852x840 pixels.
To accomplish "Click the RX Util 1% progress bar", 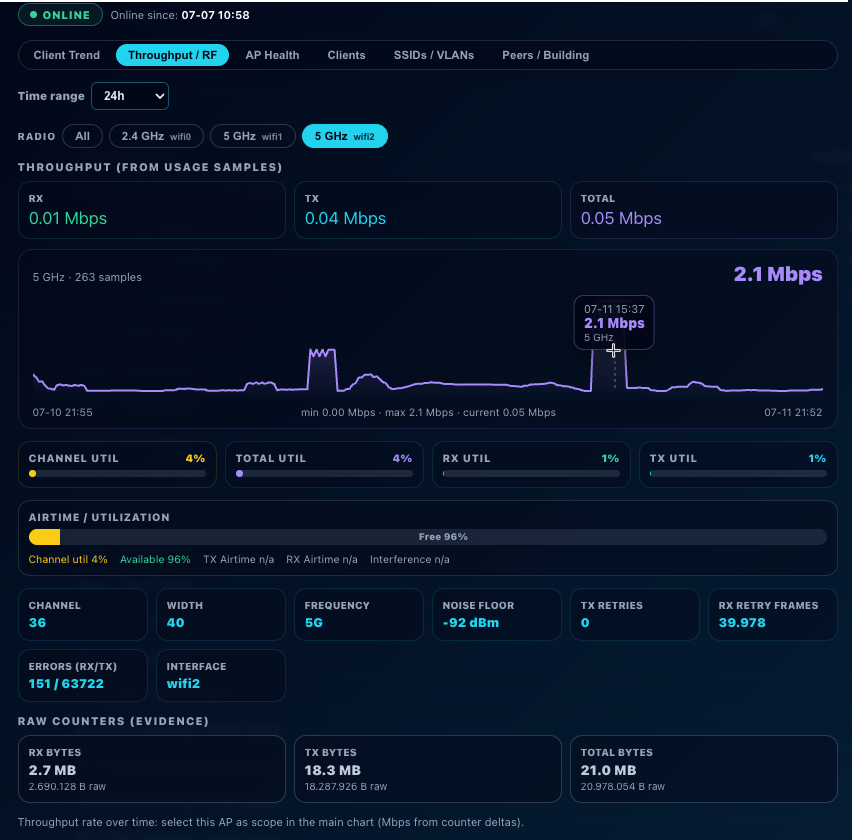I will point(531,474).
